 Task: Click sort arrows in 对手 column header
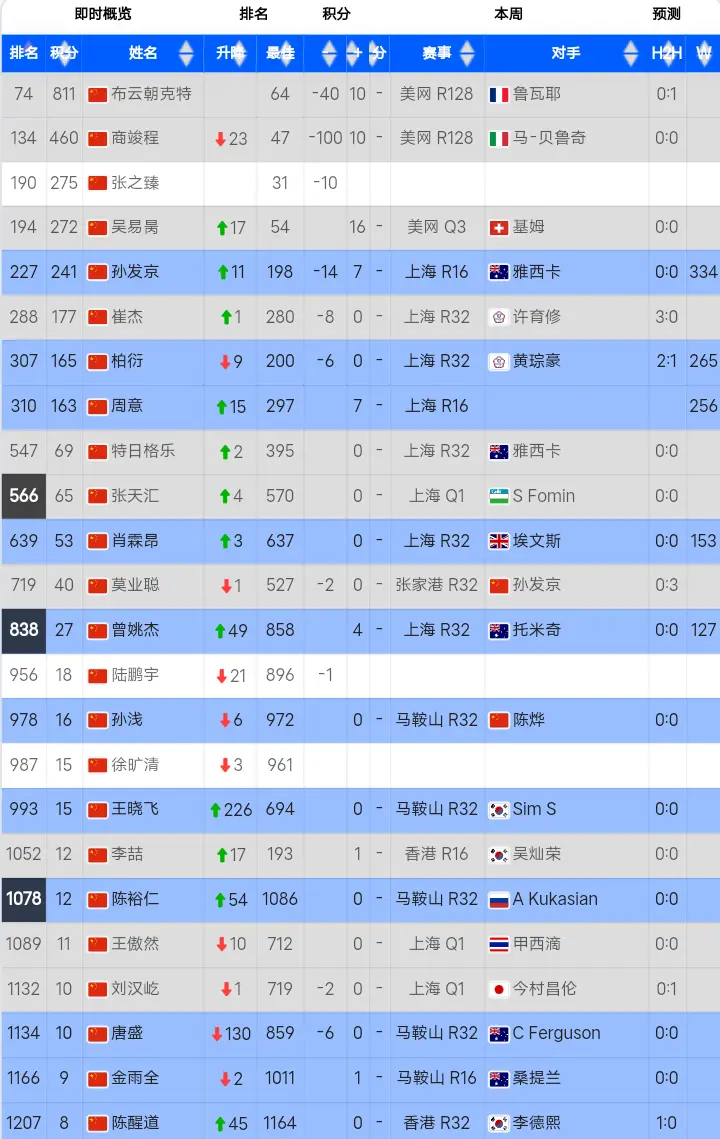[630, 53]
